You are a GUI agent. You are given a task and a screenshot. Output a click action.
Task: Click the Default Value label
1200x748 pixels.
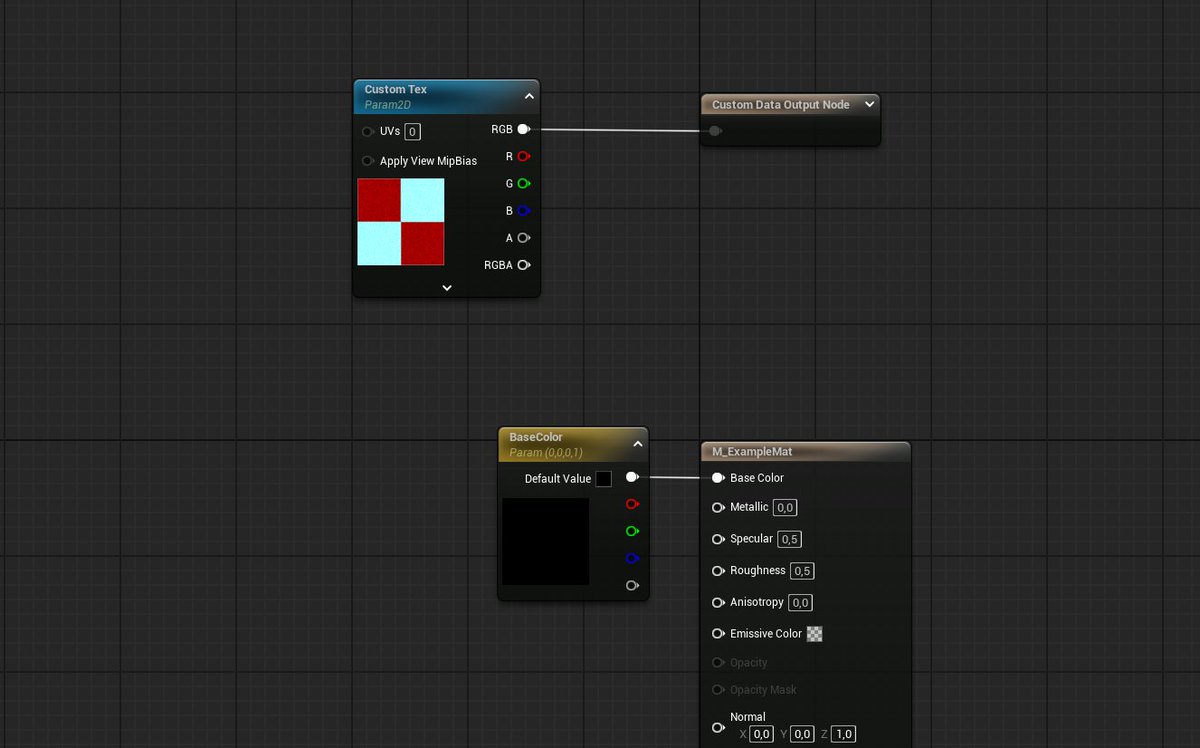558,479
